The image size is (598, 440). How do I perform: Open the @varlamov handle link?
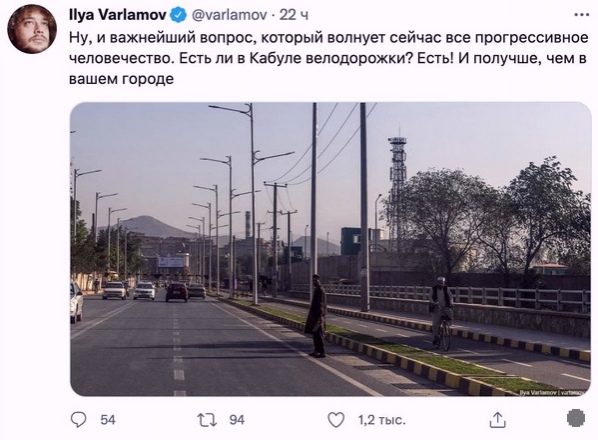click(x=228, y=15)
